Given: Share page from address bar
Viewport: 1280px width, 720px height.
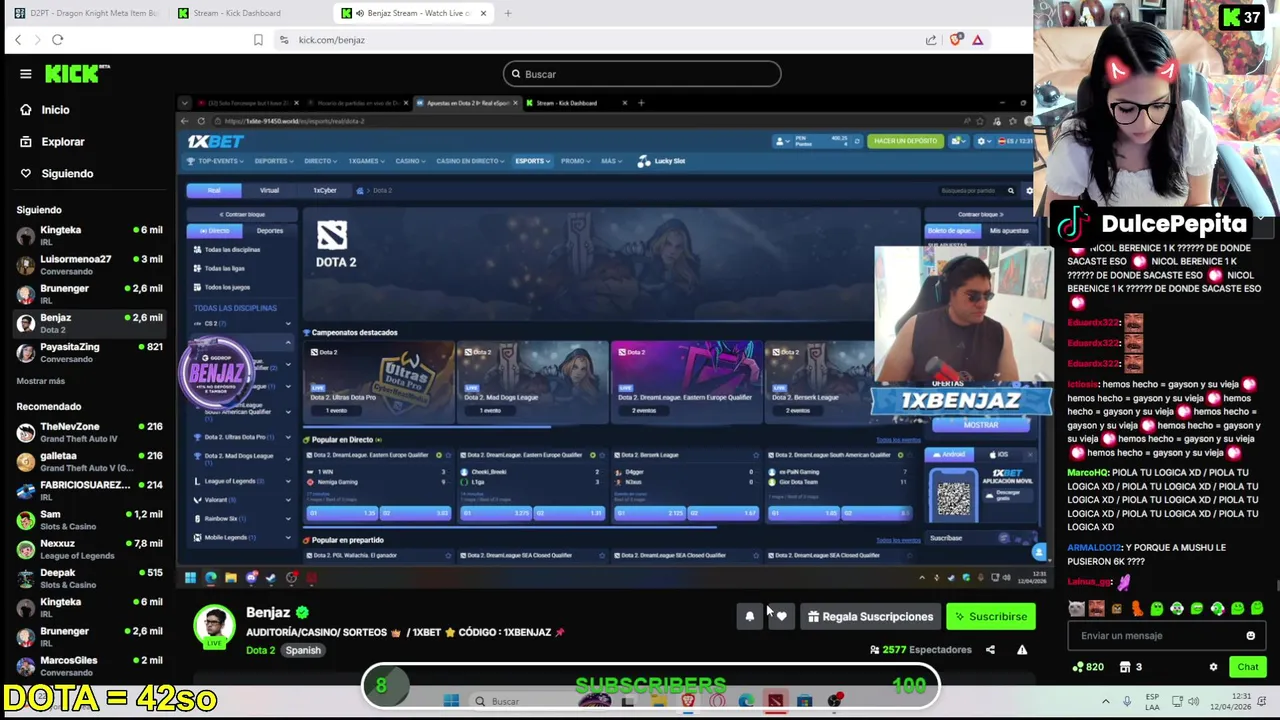Looking at the screenshot, I should [x=931, y=40].
